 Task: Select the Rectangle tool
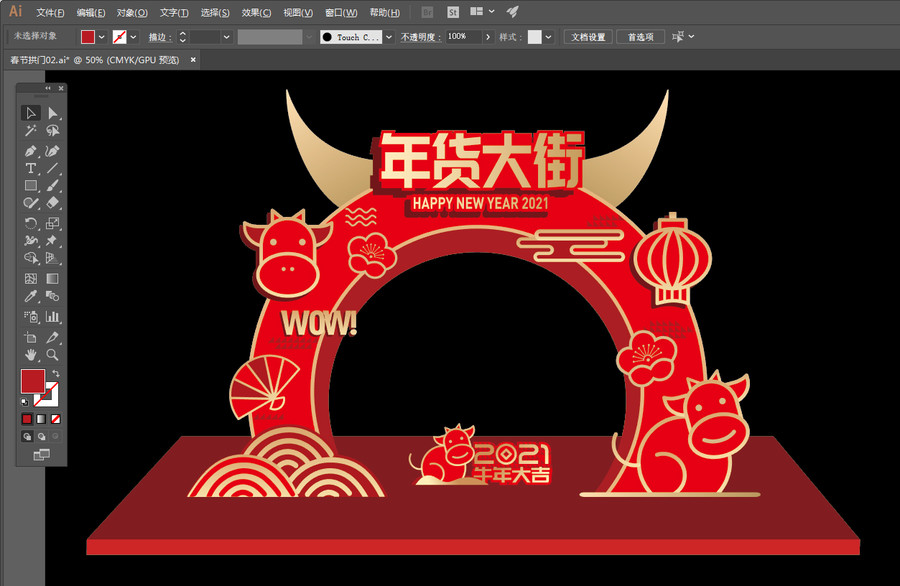pyautogui.click(x=31, y=185)
